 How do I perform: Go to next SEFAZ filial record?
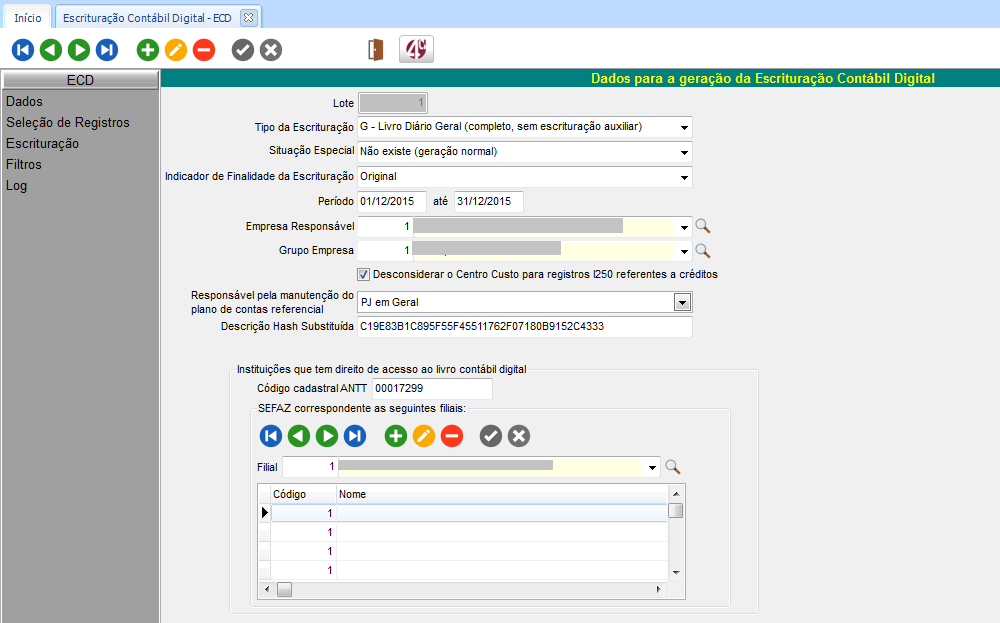(327, 436)
